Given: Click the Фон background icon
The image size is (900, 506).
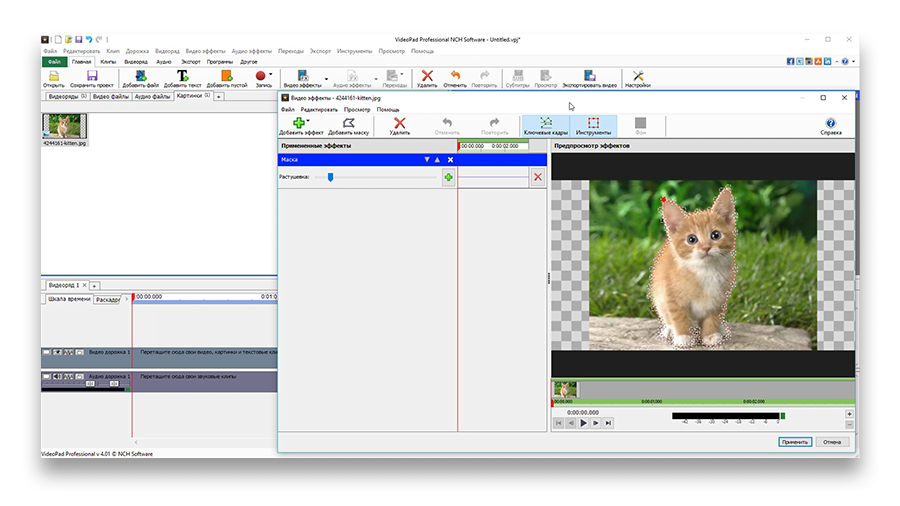Looking at the screenshot, I should [x=641, y=123].
